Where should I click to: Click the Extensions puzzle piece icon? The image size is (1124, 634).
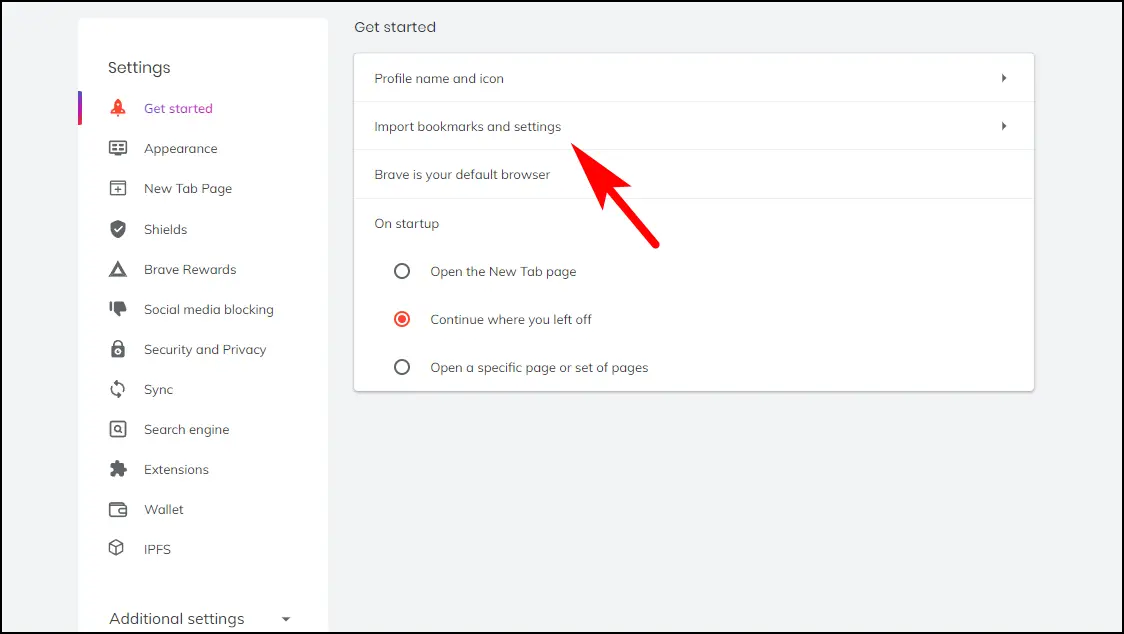(118, 469)
